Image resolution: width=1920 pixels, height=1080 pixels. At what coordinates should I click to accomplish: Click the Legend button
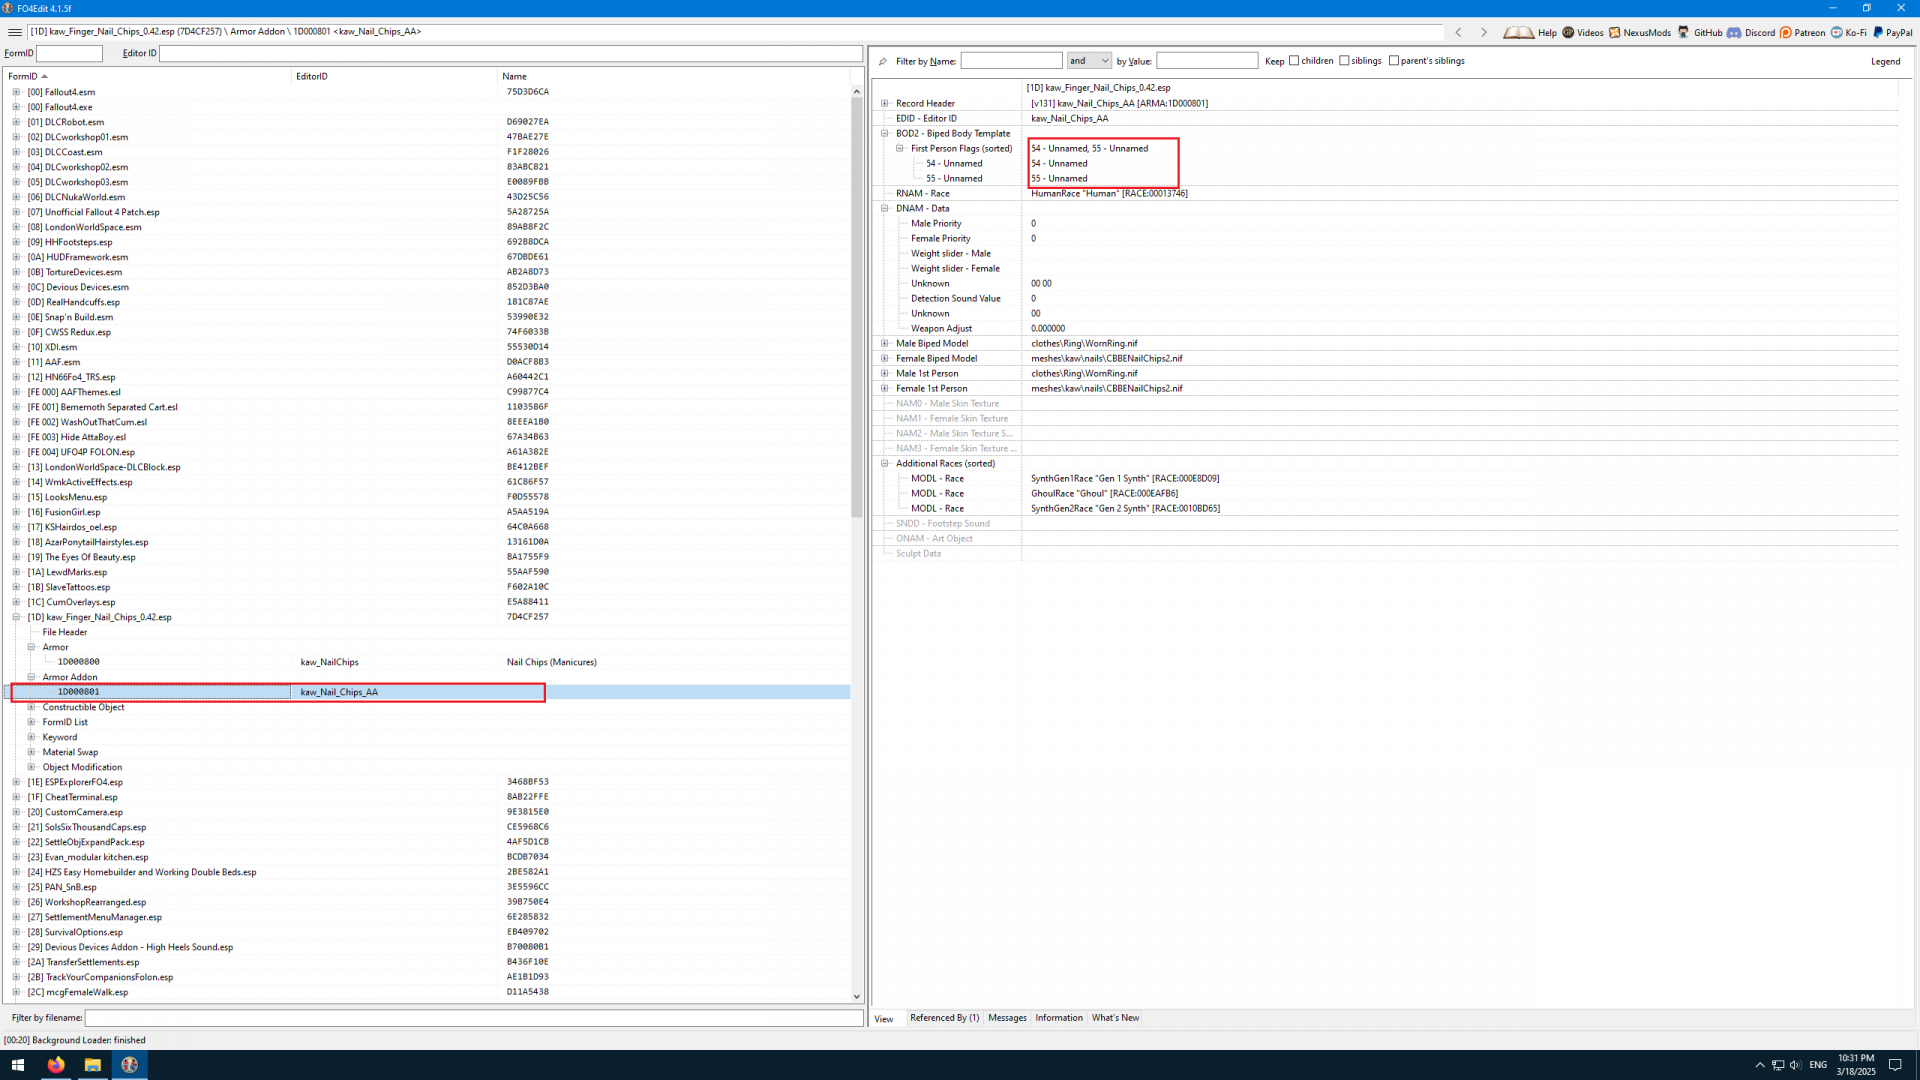pos(1885,61)
